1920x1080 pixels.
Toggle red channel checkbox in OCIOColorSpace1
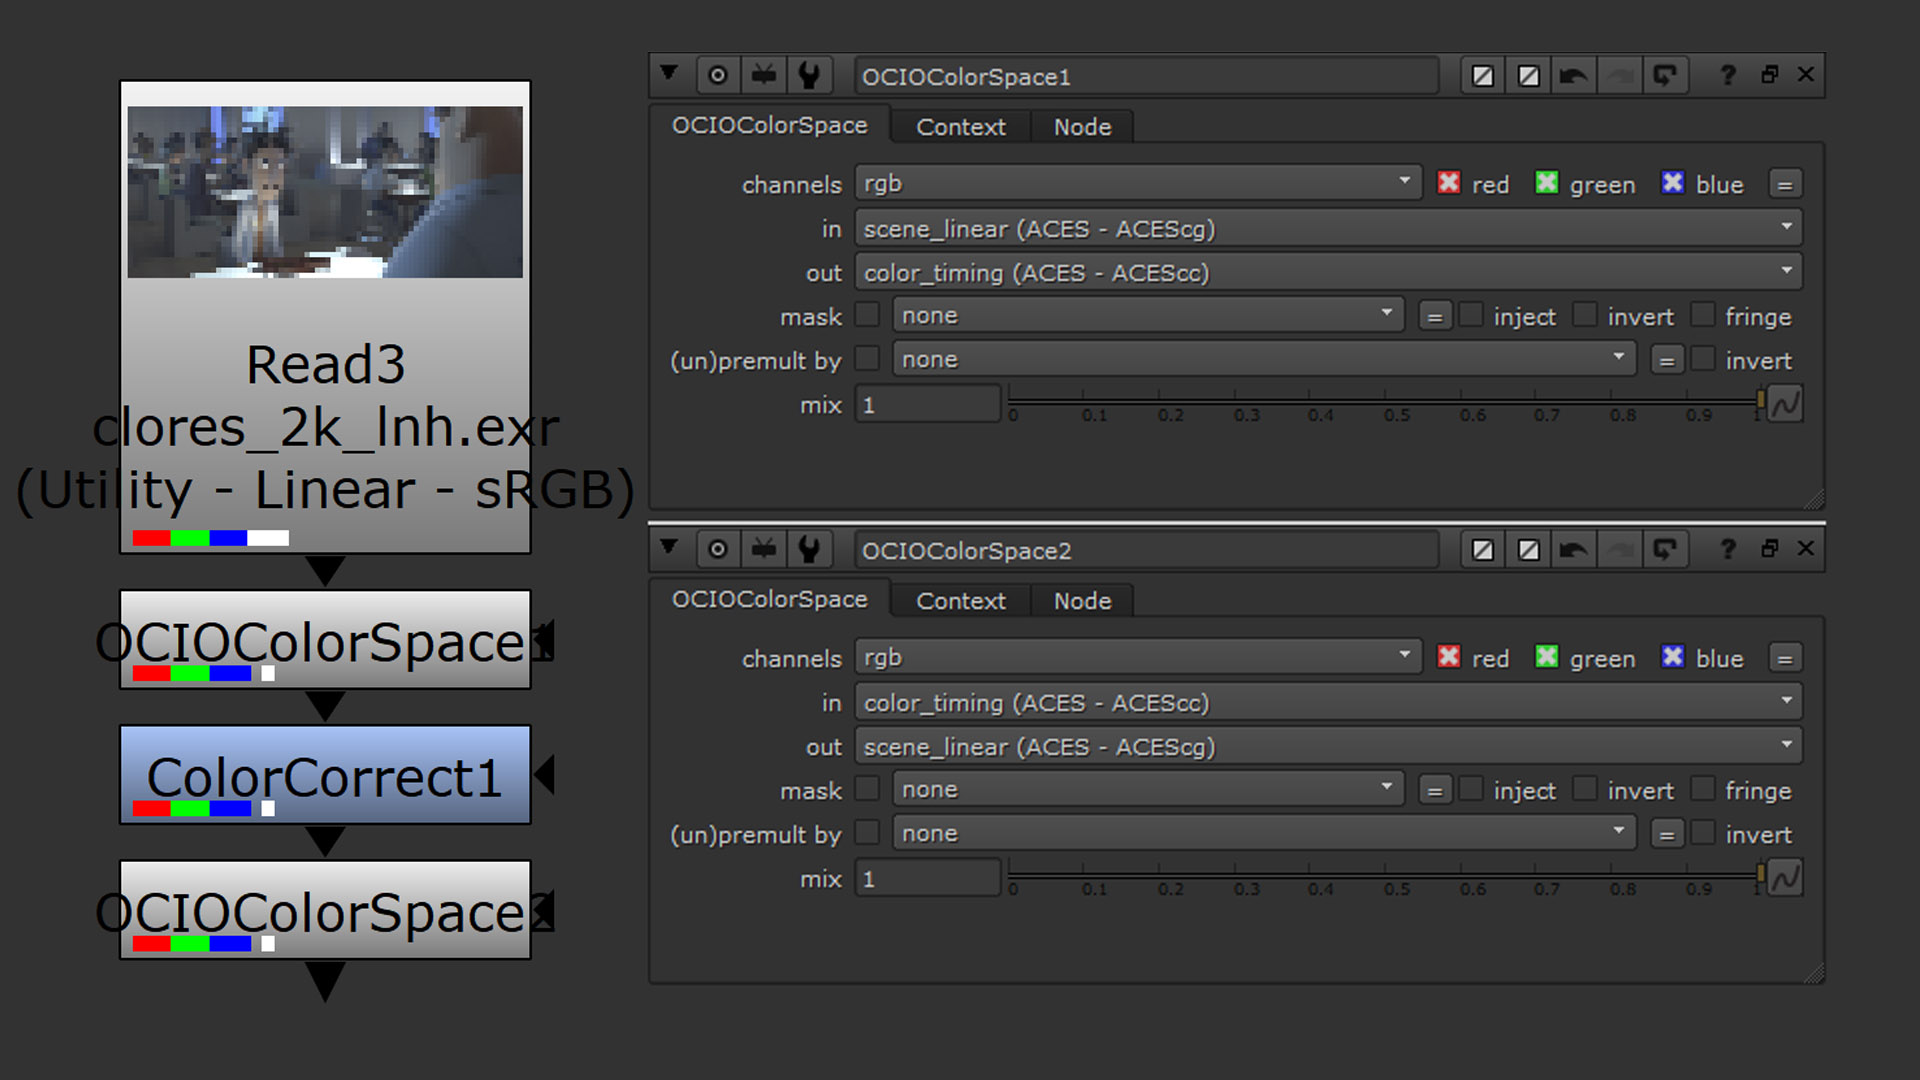coord(1448,183)
